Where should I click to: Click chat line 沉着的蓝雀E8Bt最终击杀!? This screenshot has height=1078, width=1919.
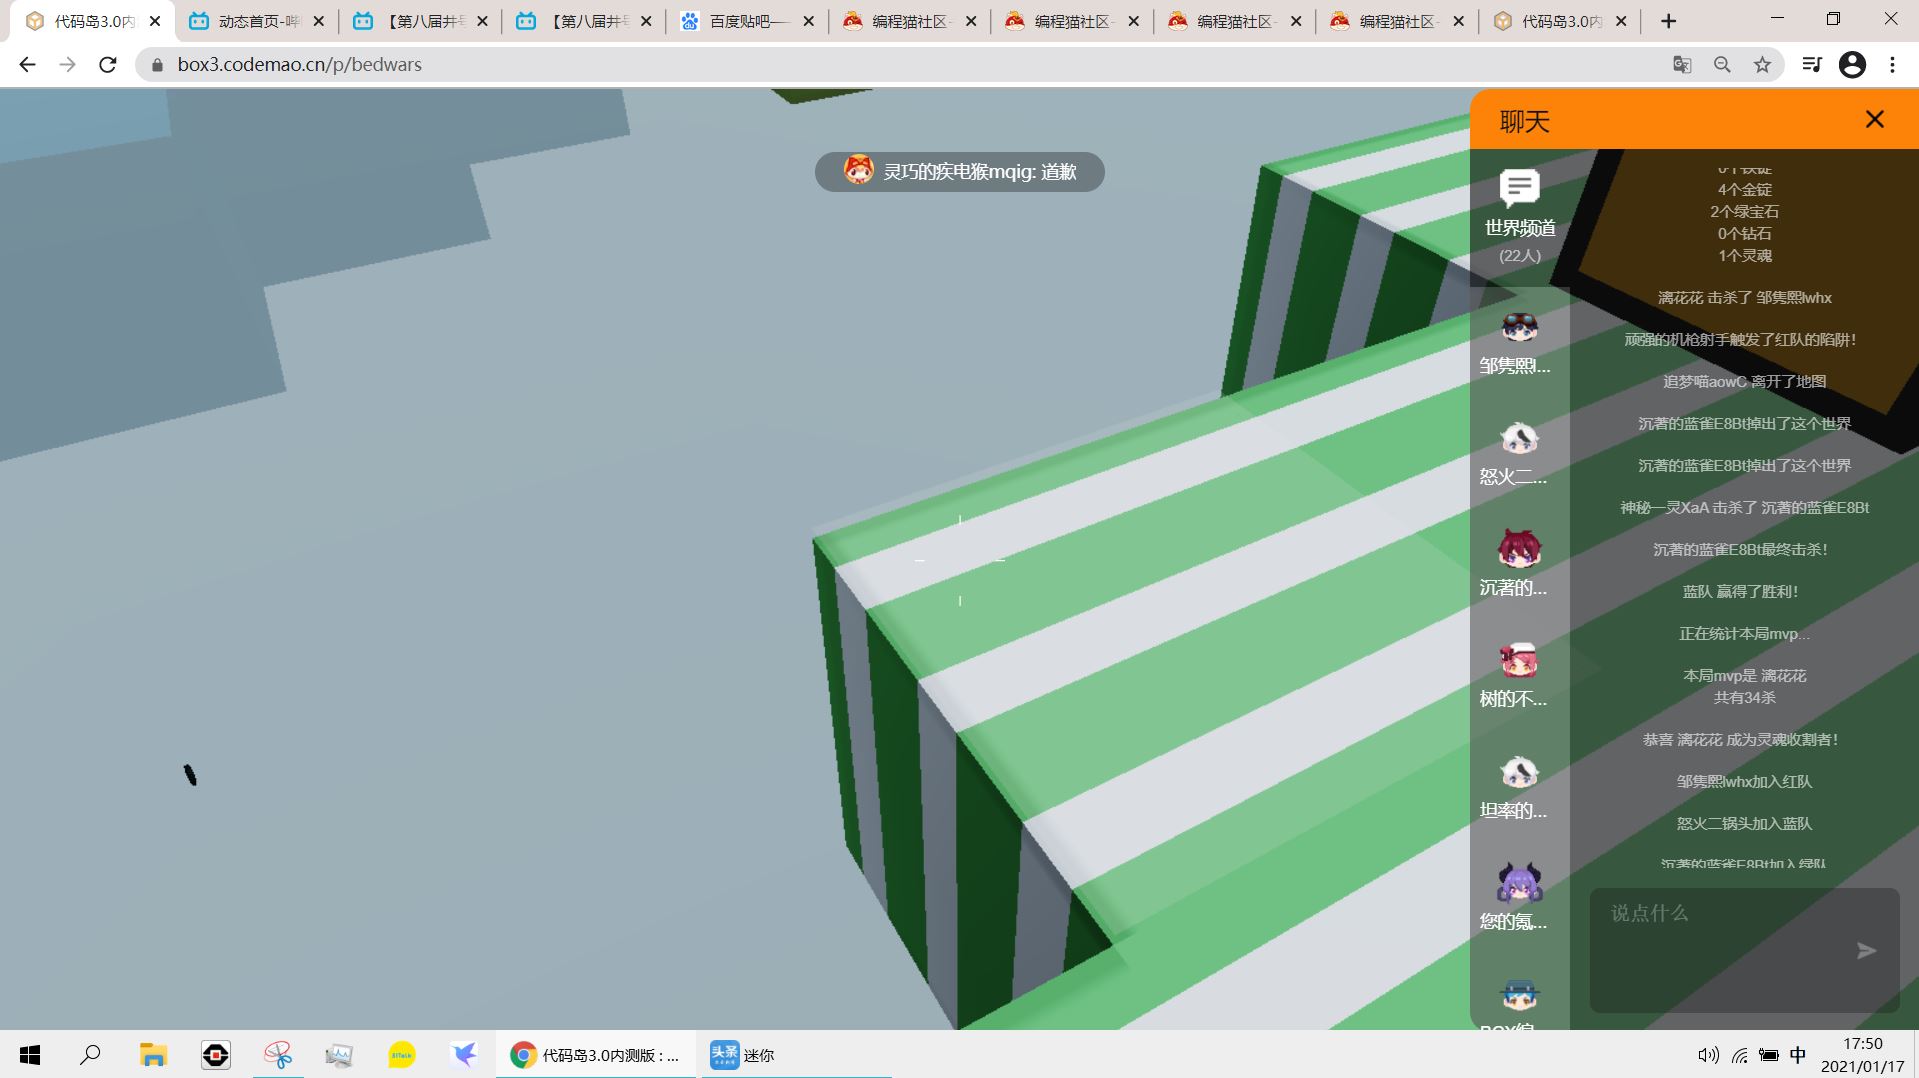1740,550
